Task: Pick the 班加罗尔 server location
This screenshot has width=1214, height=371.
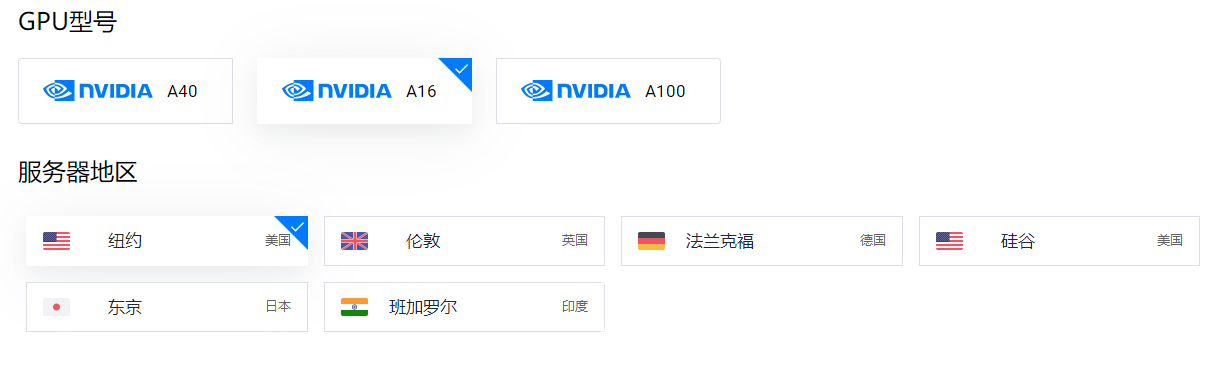Action: (x=464, y=307)
